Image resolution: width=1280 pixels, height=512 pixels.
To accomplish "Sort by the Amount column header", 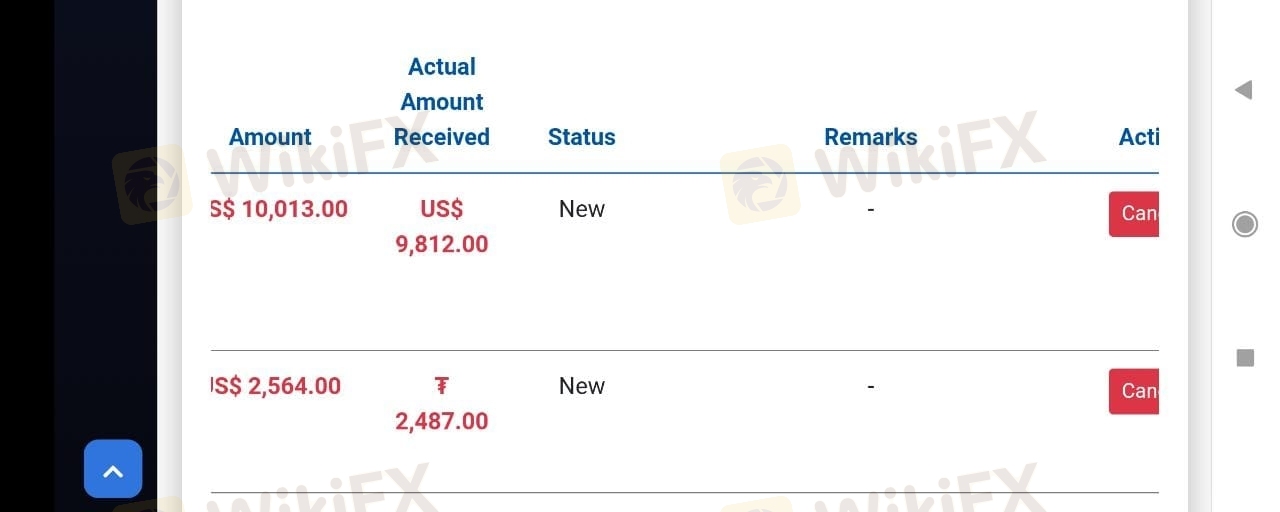I will 270,137.
